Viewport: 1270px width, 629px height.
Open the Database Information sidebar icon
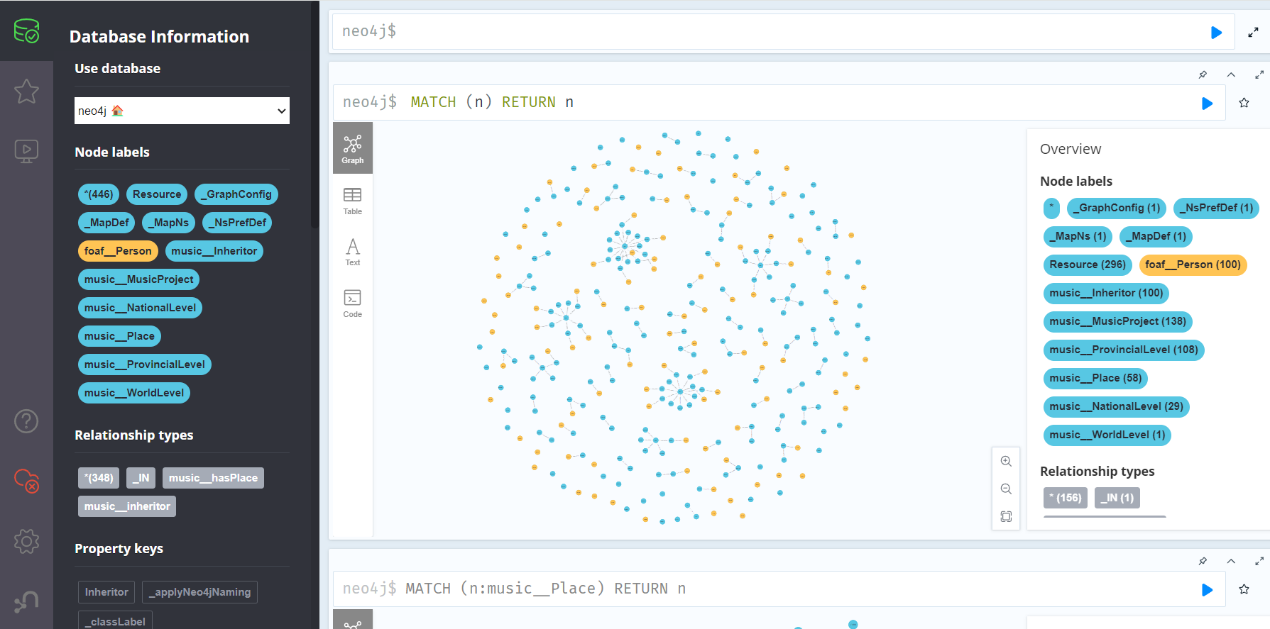click(26, 33)
